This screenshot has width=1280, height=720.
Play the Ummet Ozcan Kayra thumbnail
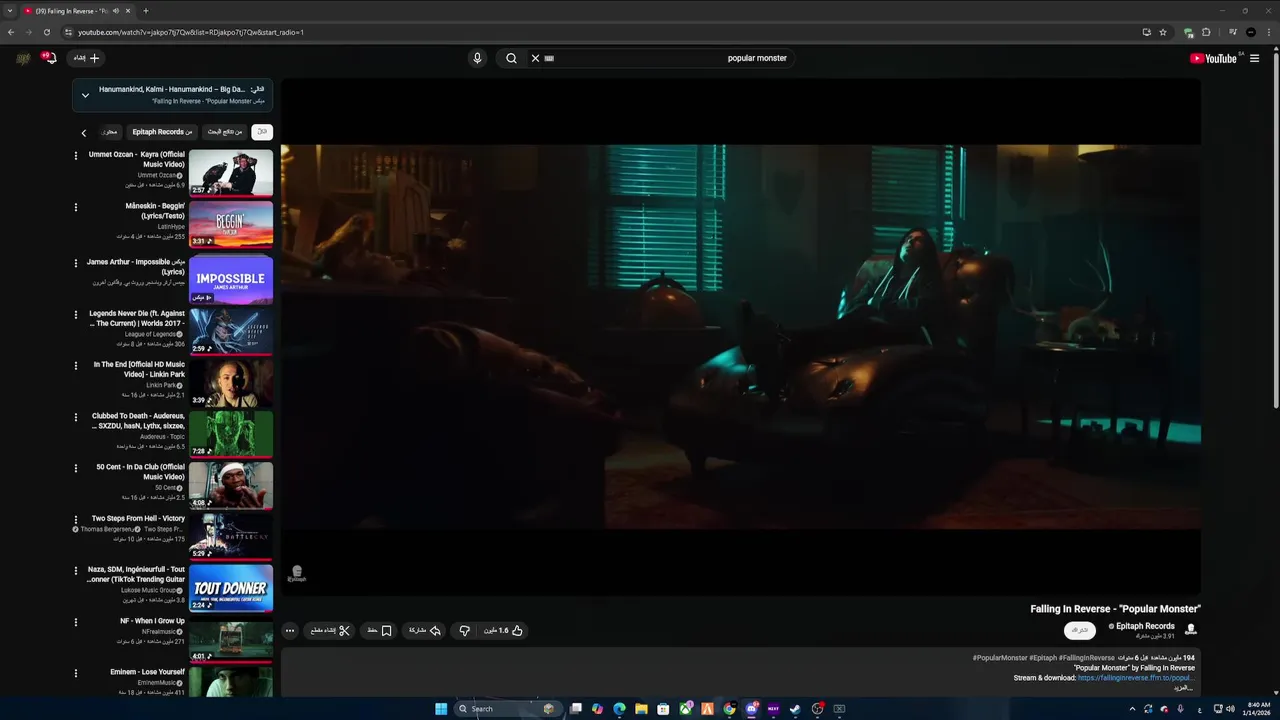tap(231, 173)
